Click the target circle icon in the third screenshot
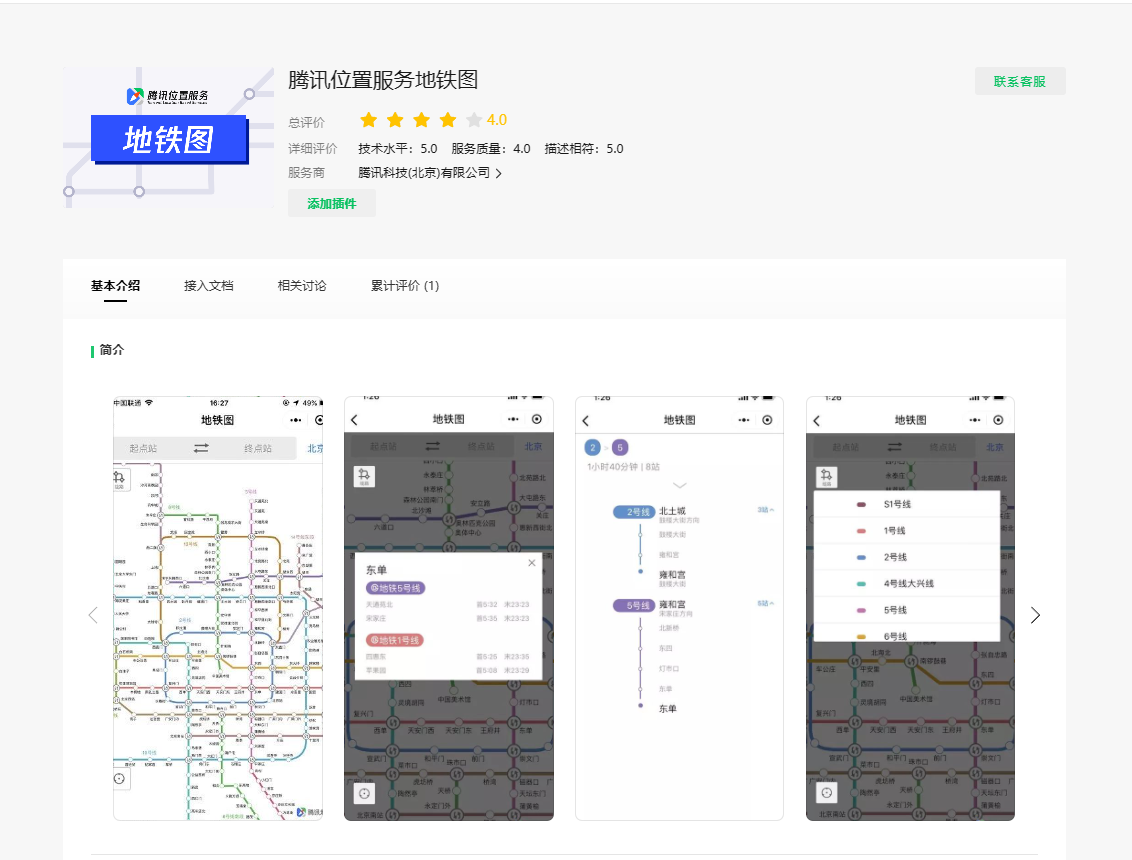This screenshot has width=1132, height=860. [x=767, y=420]
